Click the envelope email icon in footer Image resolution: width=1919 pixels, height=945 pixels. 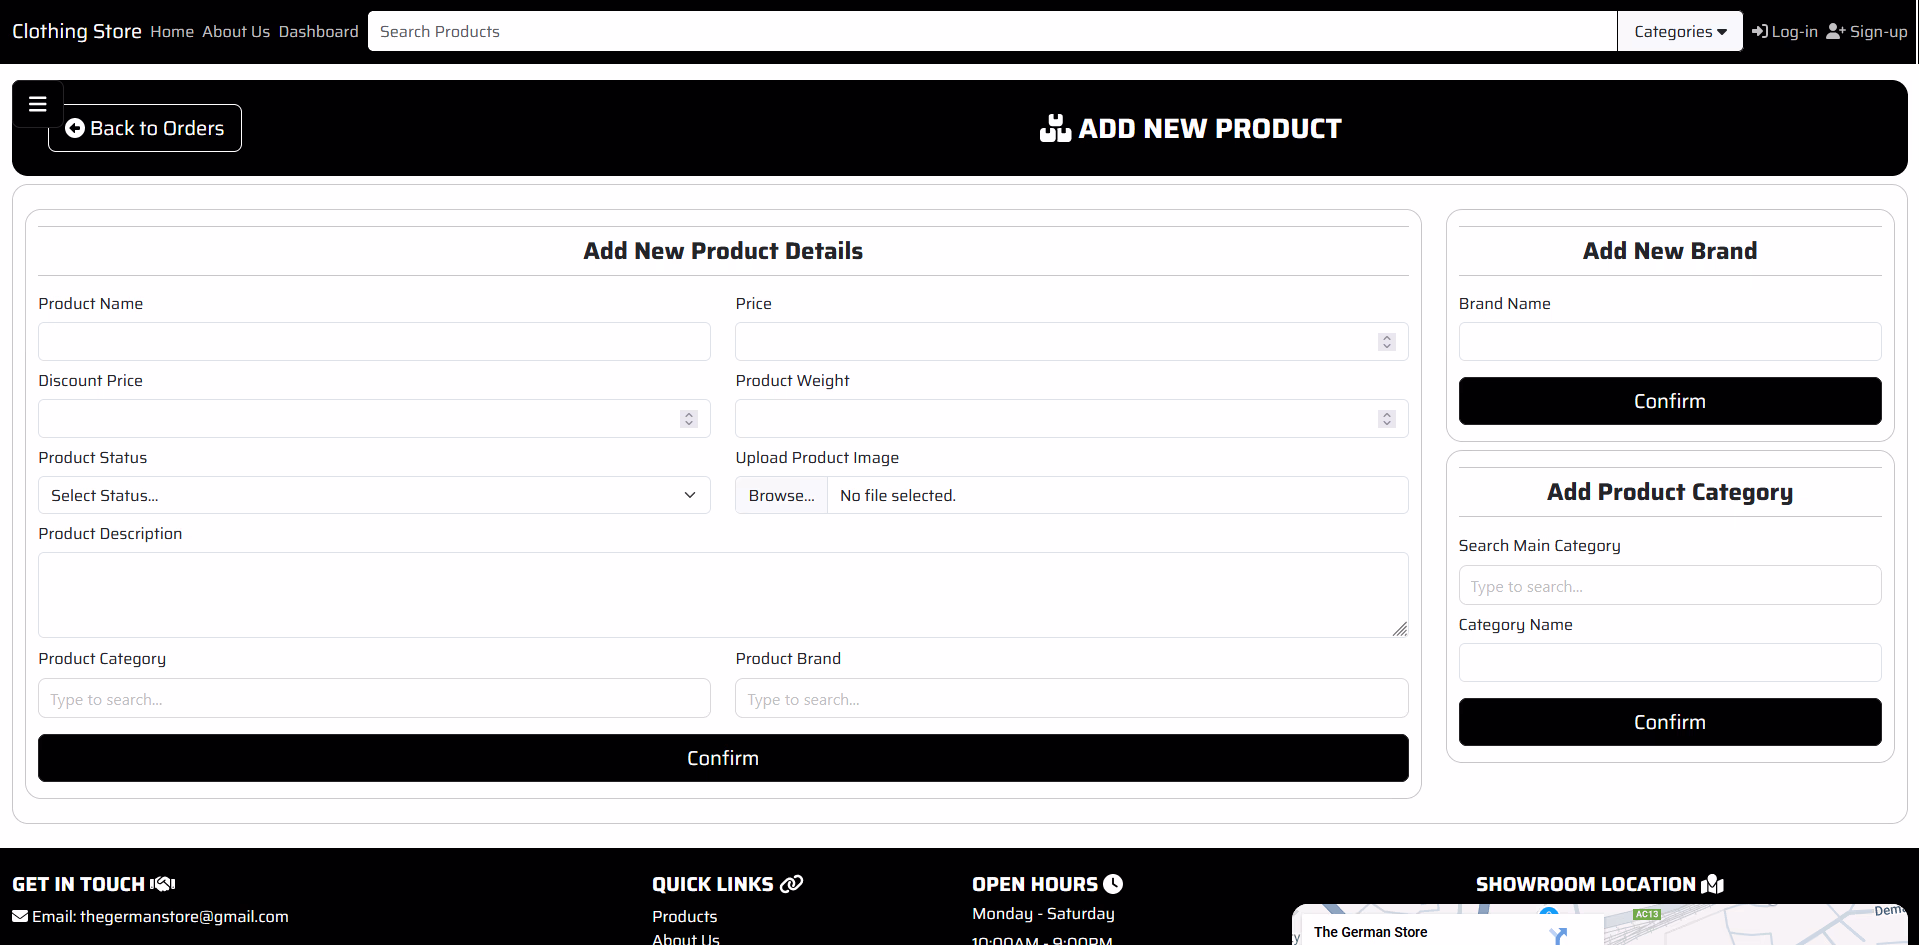pos(20,916)
